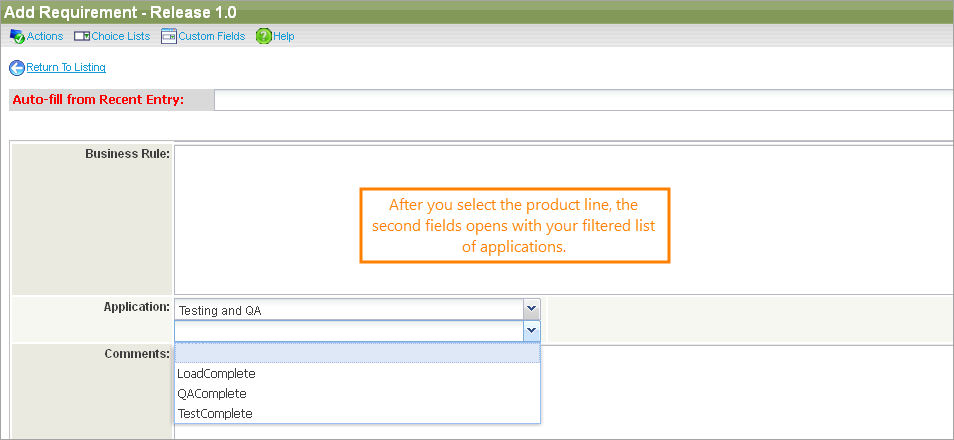954x440 pixels.
Task: Choose QAComplete from the dropdown list
Action: point(212,393)
